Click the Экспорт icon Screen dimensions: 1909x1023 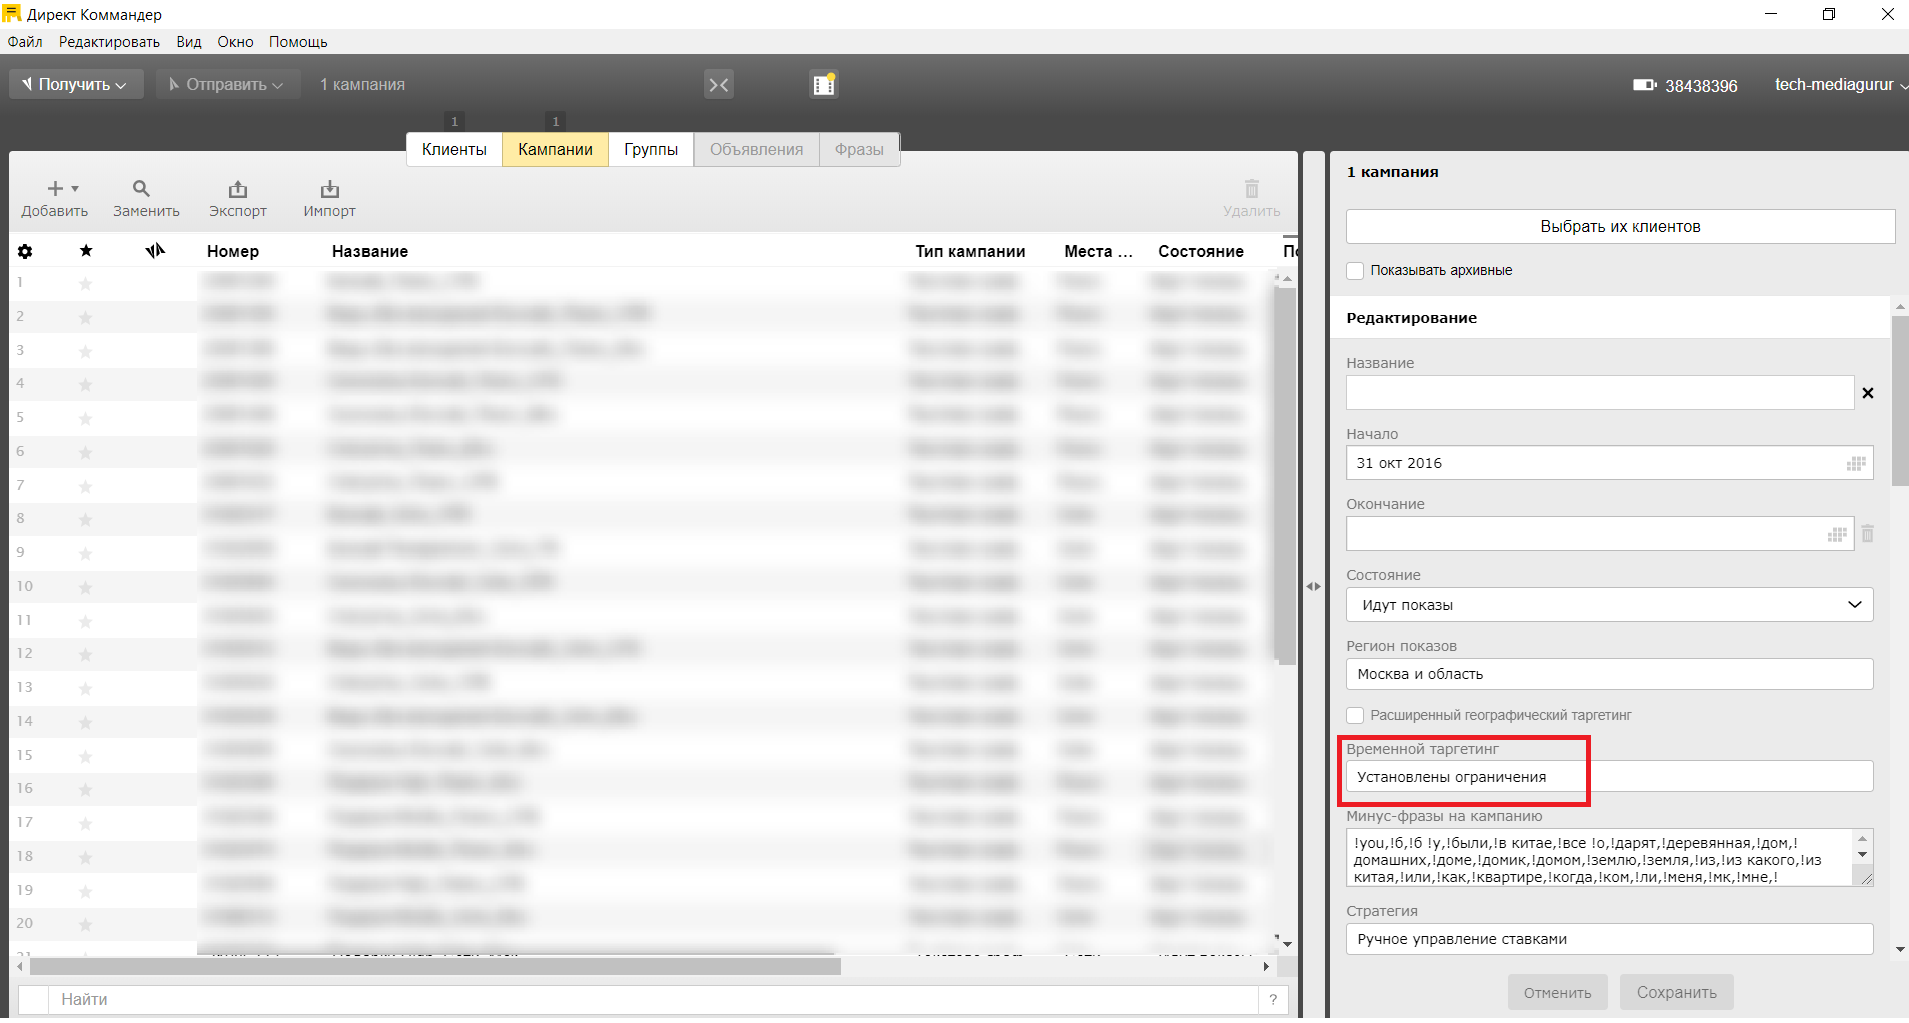coord(237,189)
